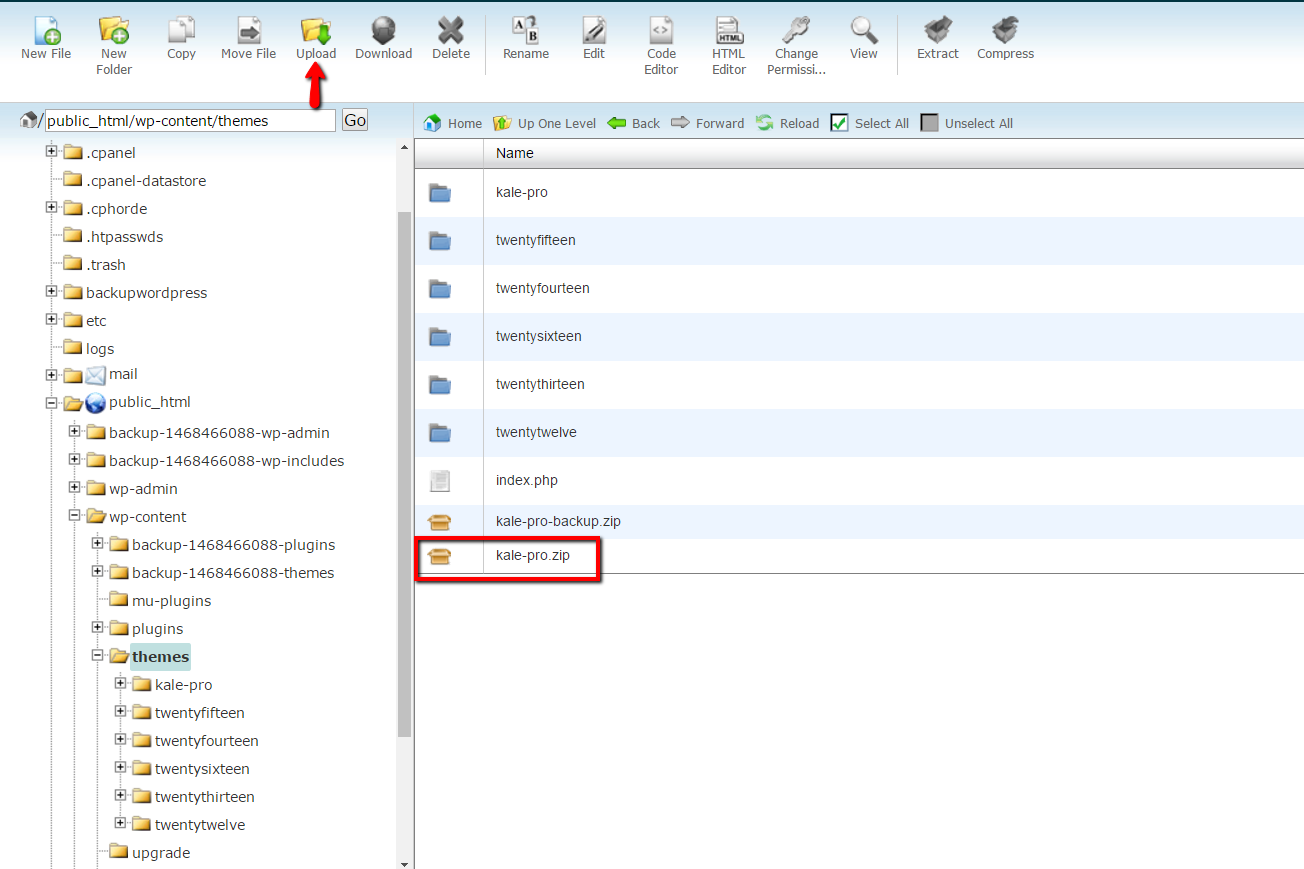
Task: Click the twentytwelve folder icon in file list
Action: coord(440,433)
